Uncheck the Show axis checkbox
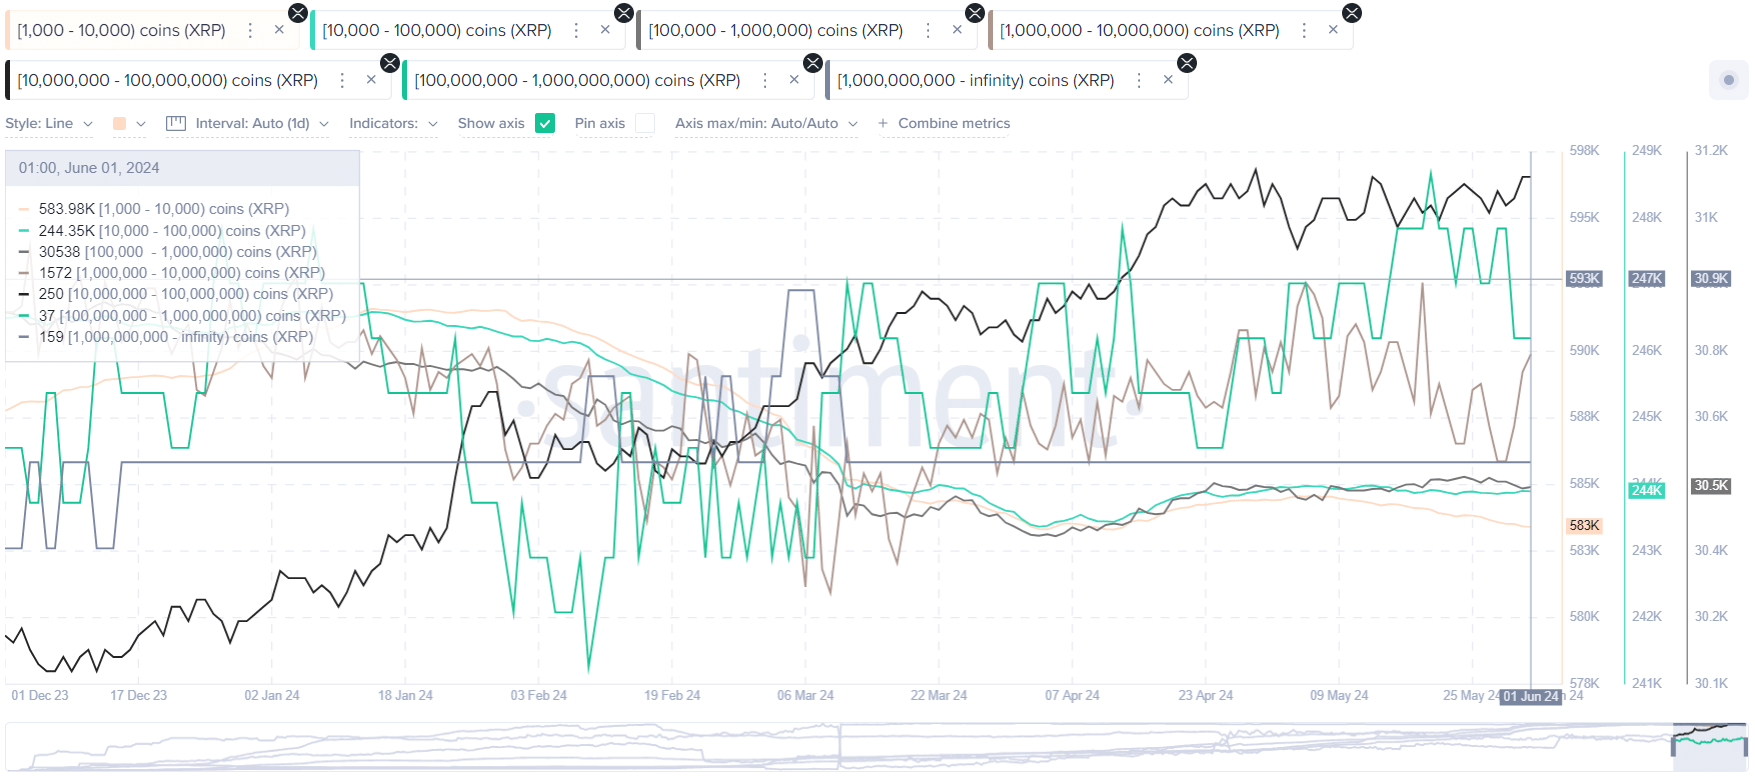 545,123
